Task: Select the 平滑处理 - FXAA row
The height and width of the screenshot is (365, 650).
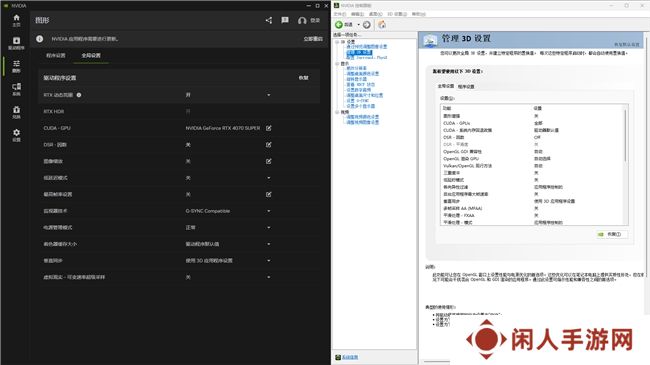Action: 531,215
